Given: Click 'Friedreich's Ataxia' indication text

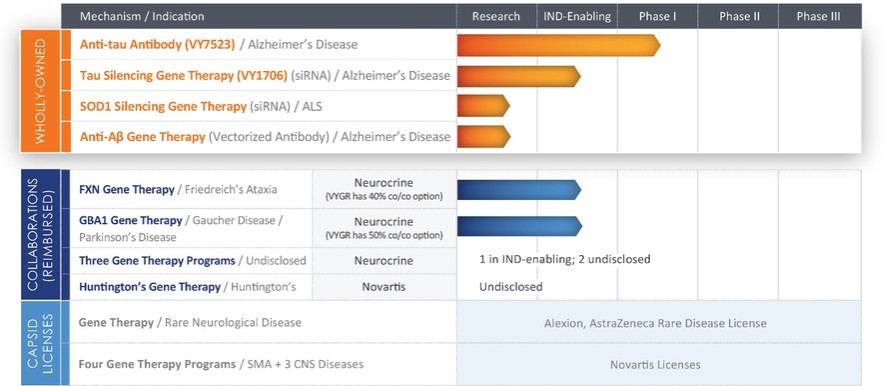Looking at the screenshot, I should click(x=232, y=189).
